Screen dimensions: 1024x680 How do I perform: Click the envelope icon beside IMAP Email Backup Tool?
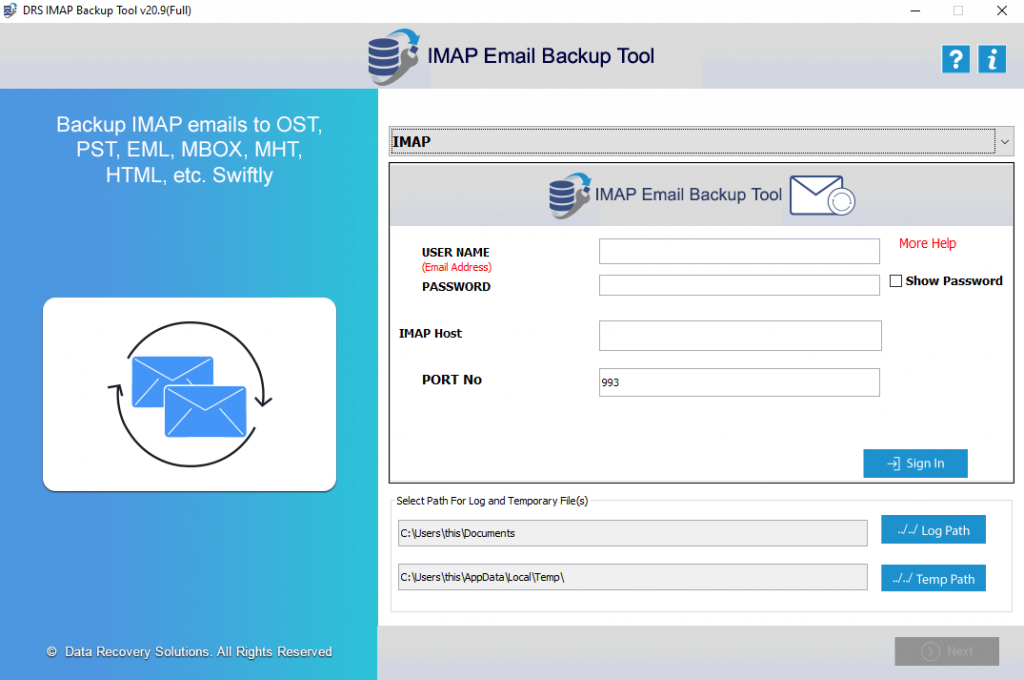822,195
